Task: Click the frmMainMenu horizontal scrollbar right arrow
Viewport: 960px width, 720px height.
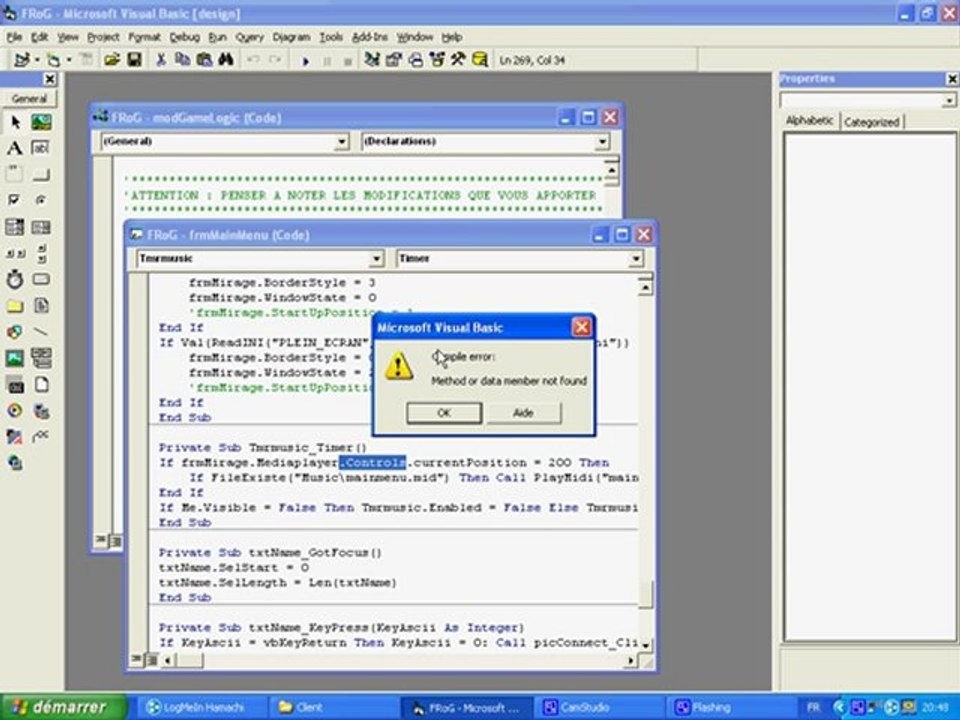Action: coord(631,661)
